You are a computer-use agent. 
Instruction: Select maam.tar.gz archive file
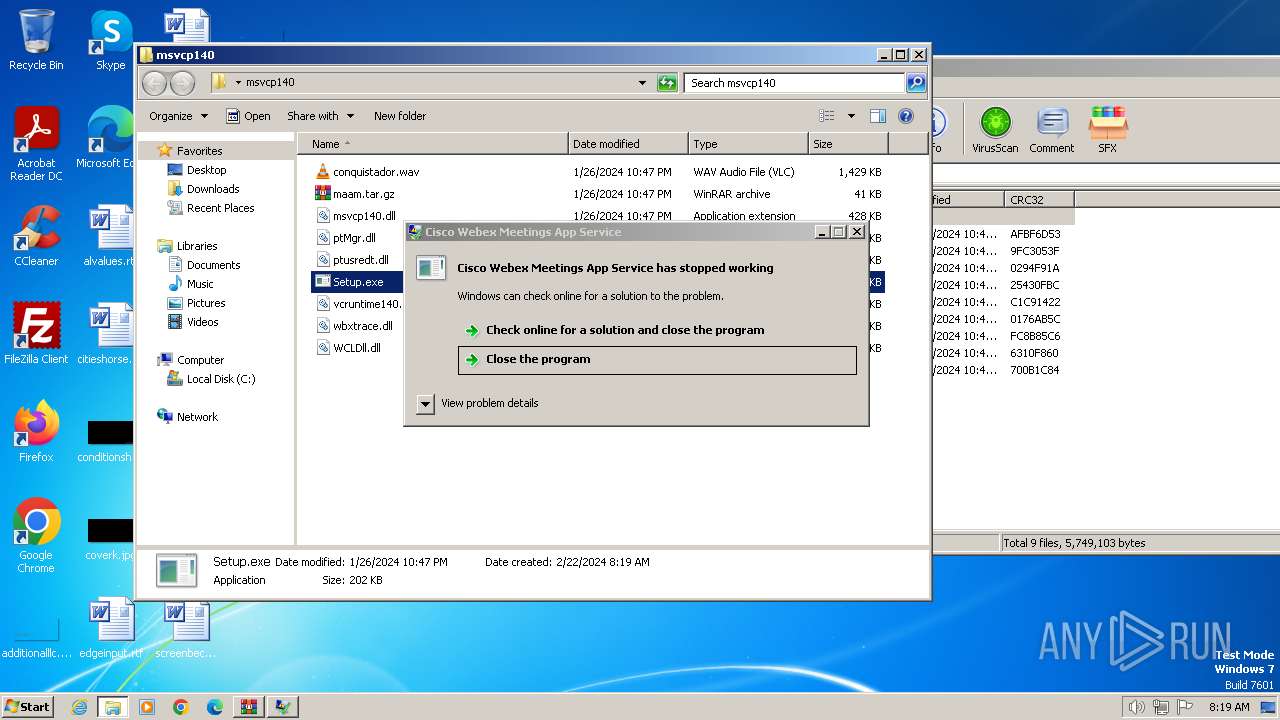coord(363,194)
